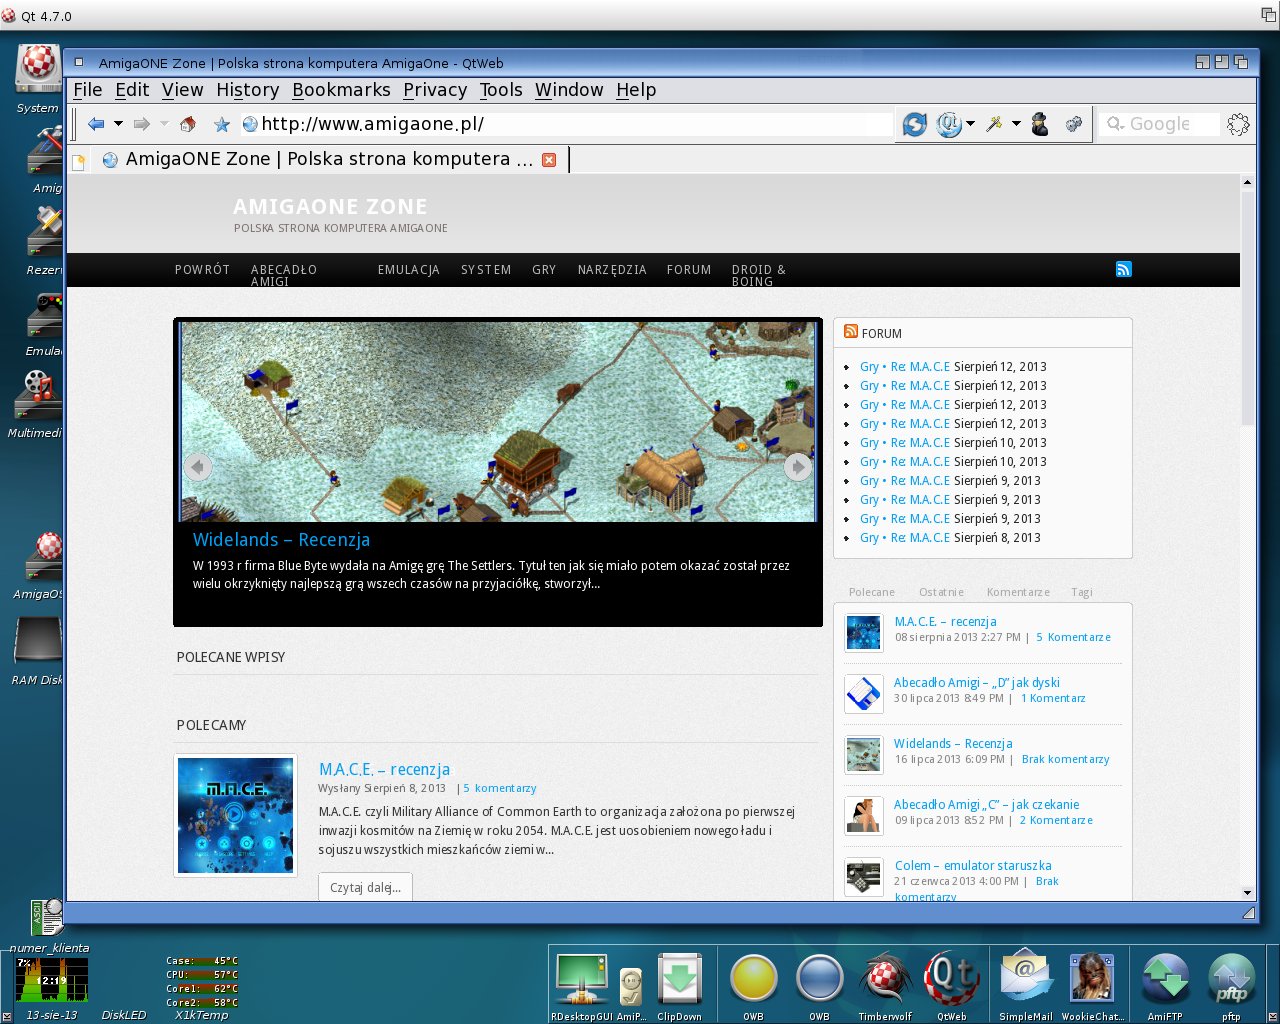Open the View menu

183,90
